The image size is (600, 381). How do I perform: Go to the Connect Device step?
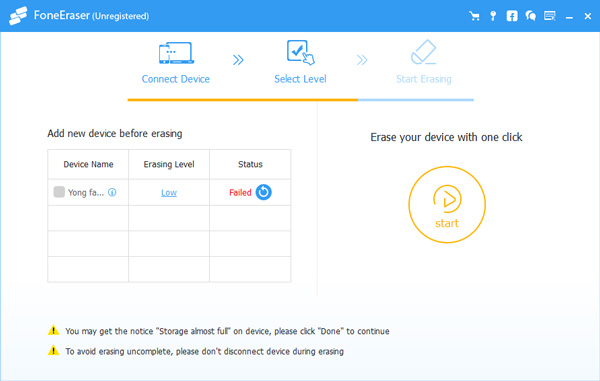176,62
